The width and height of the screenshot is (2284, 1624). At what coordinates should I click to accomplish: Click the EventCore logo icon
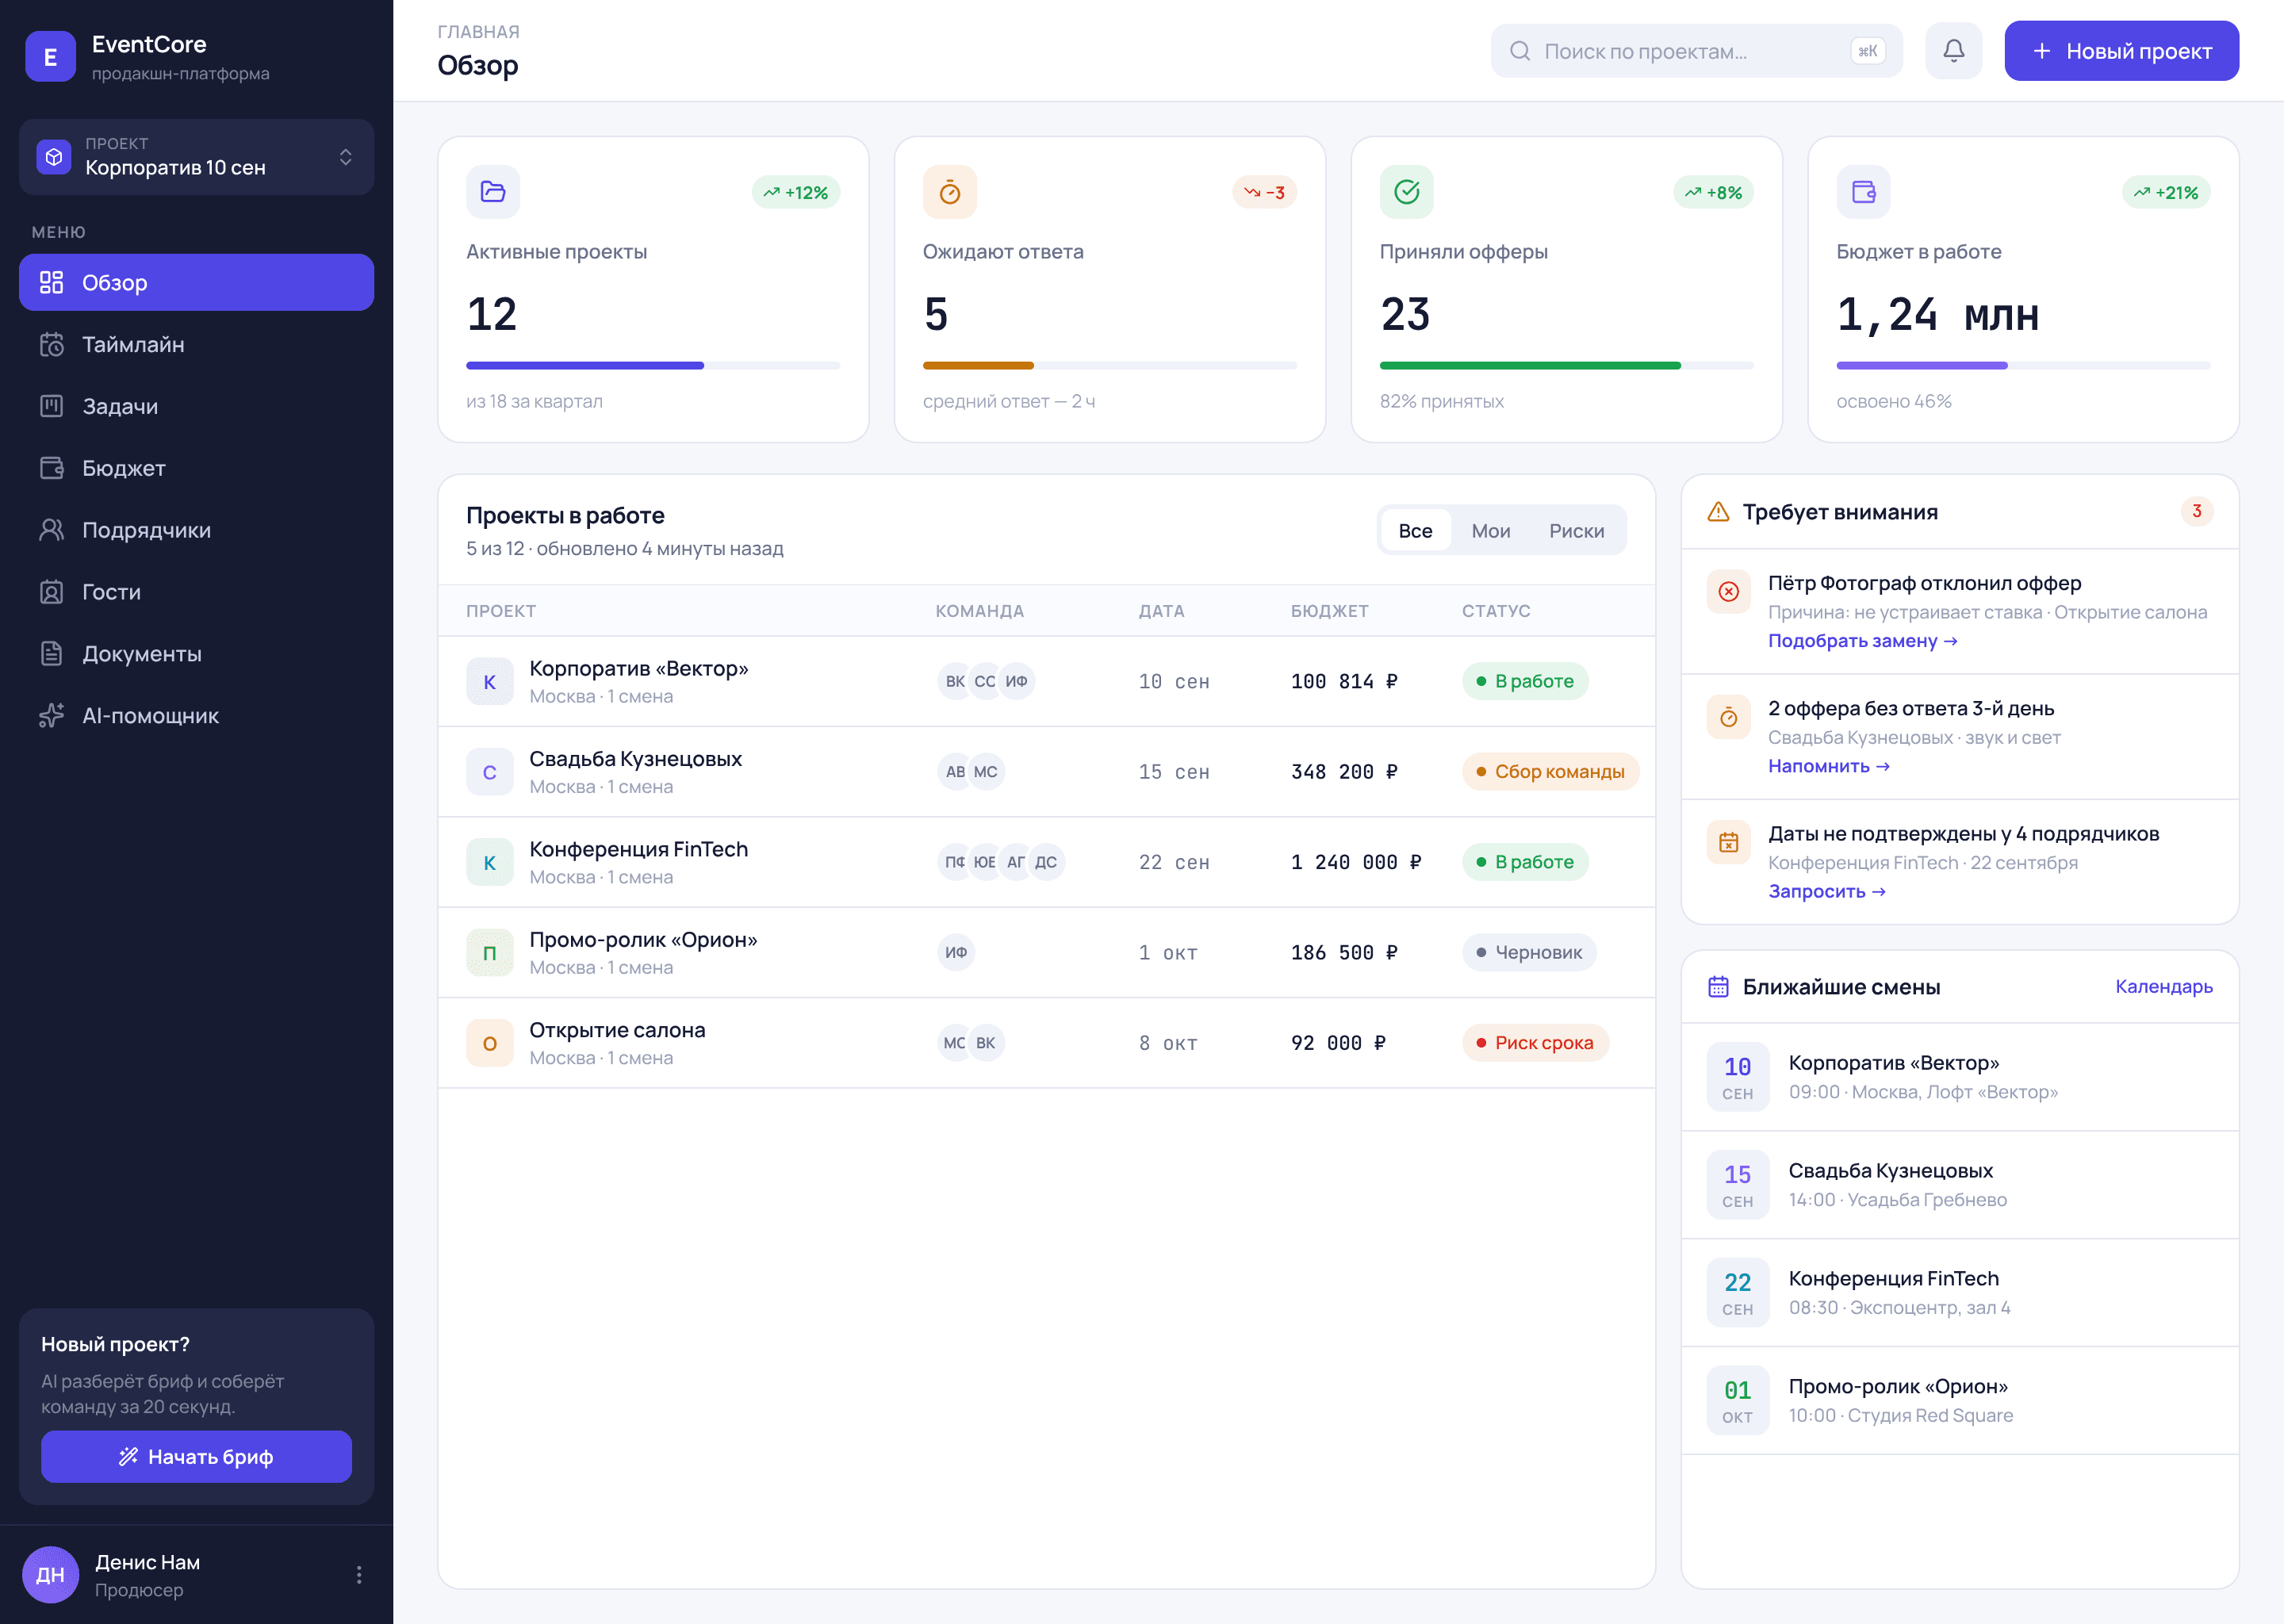coord(51,57)
